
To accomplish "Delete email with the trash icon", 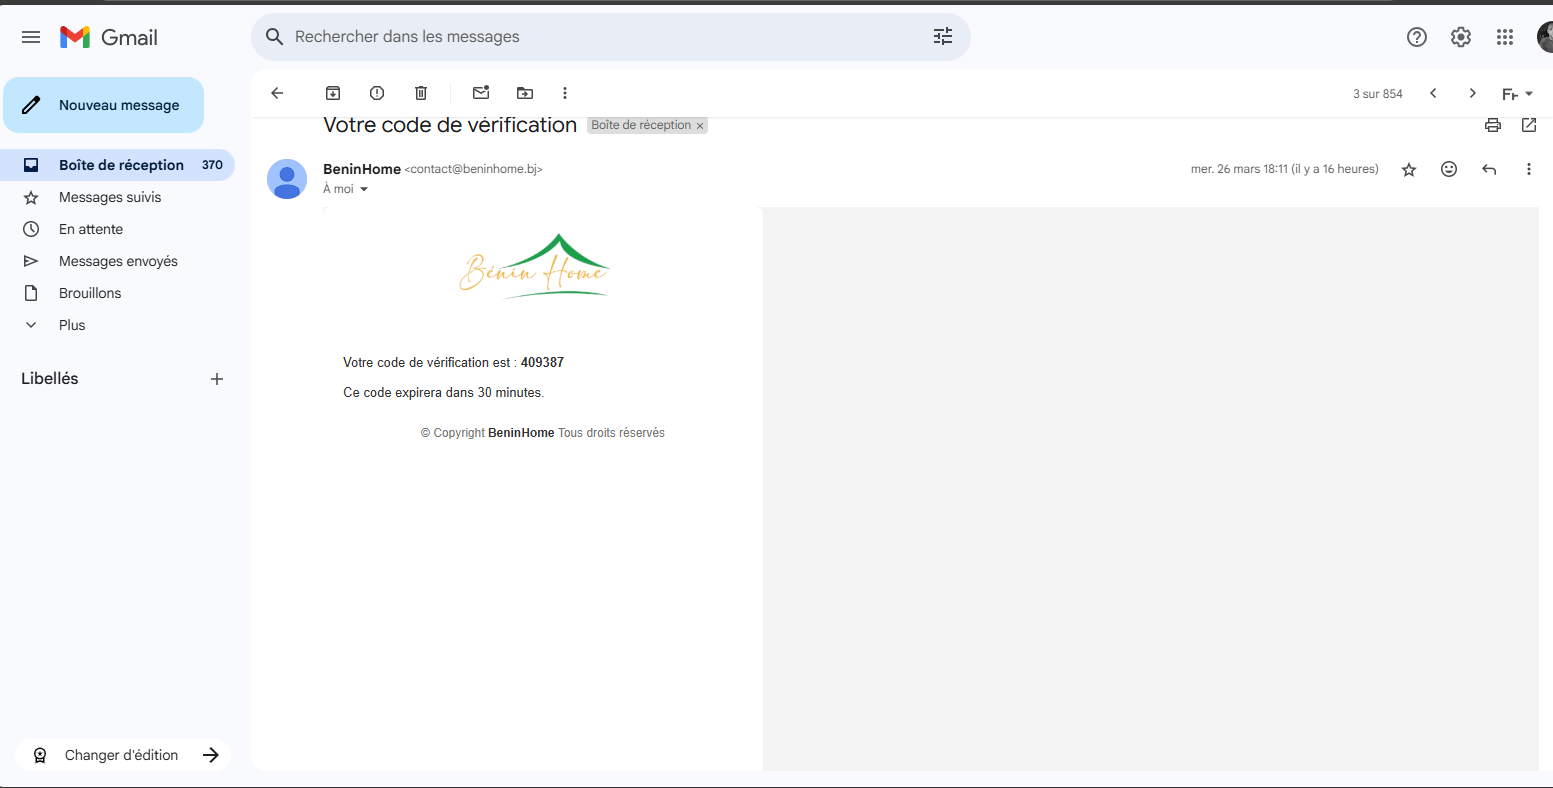I will click(421, 93).
